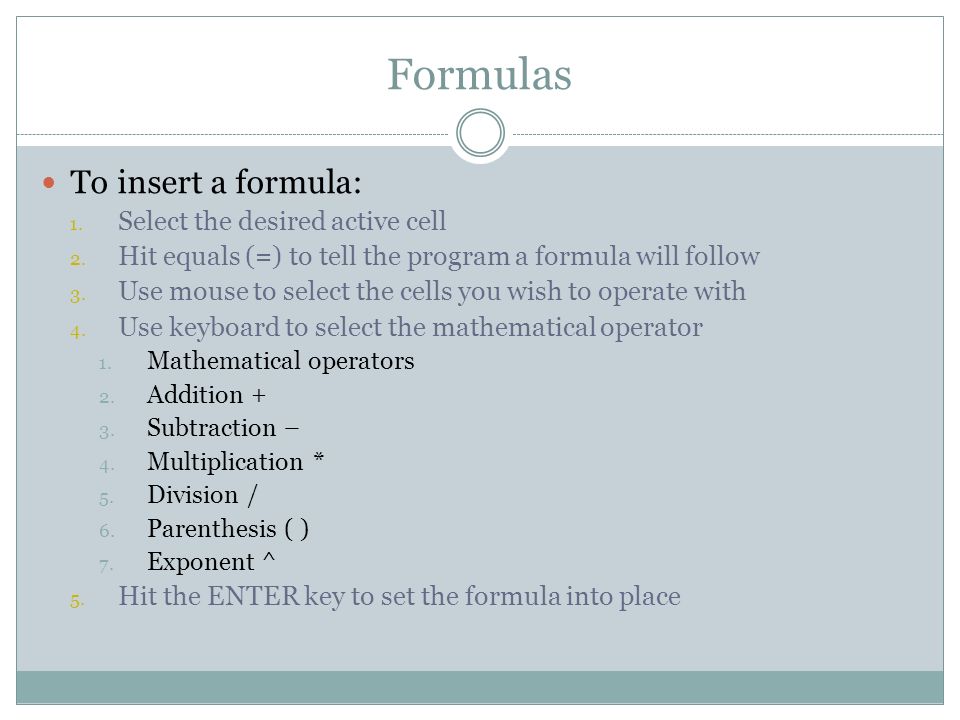Click the Formulas slide title
960x720 pixels.
click(479, 75)
